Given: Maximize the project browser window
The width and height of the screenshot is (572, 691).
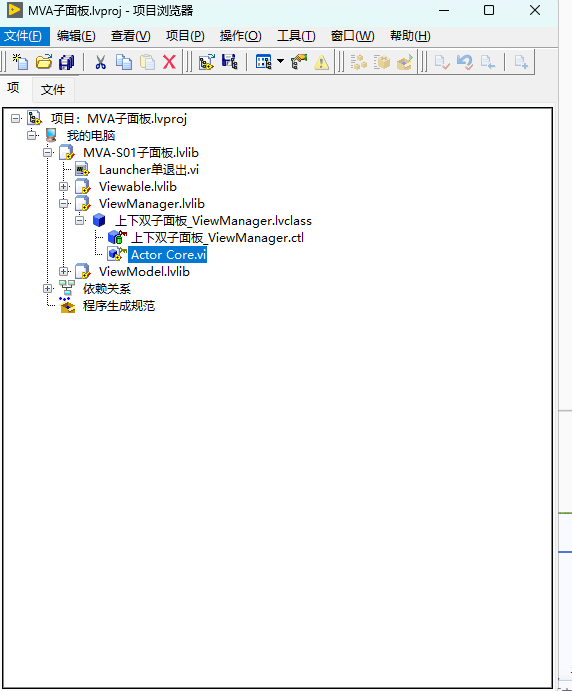Looking at the screenshot, I should [489, 10].
